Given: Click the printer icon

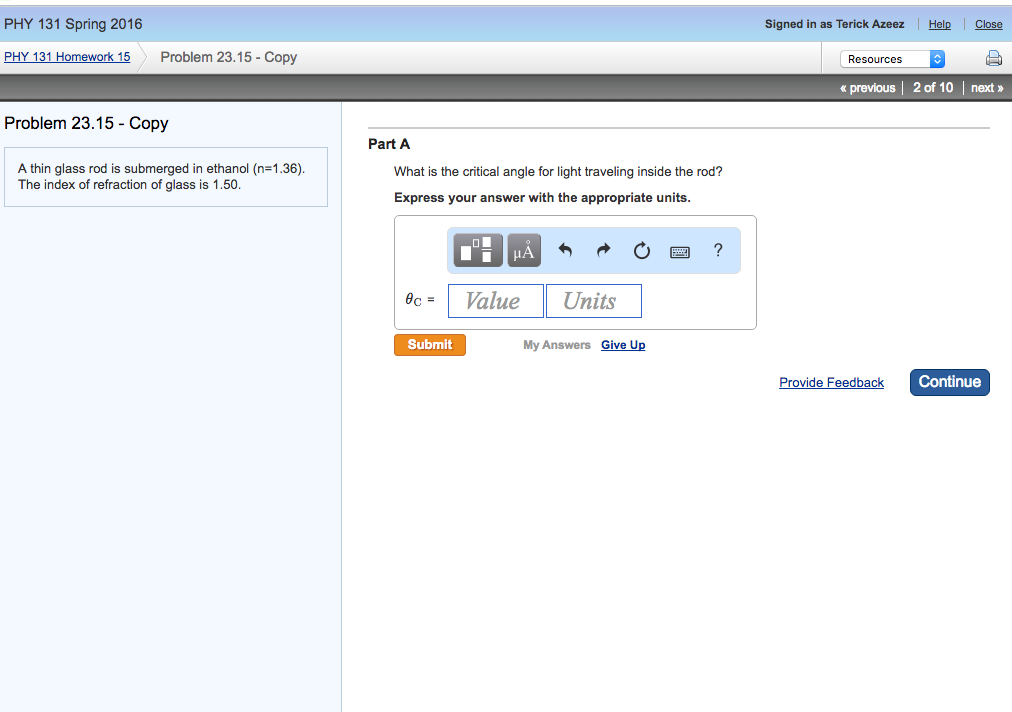Looking at the screenshot, I should coord(993,59).
